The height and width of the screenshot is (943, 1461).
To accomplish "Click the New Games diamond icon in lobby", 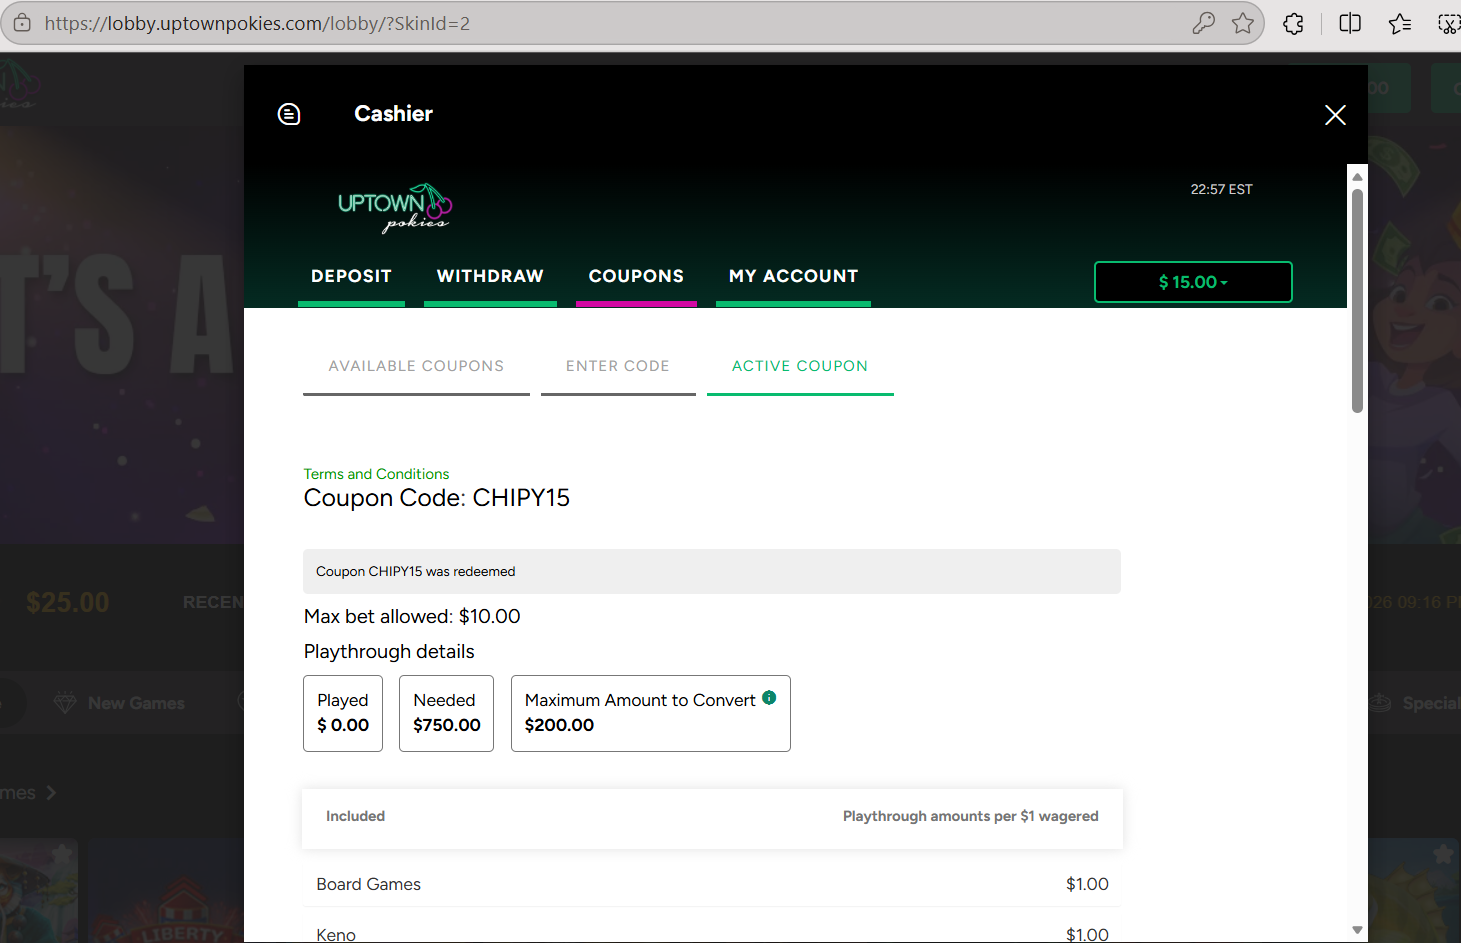I will [x=65, y=703].
